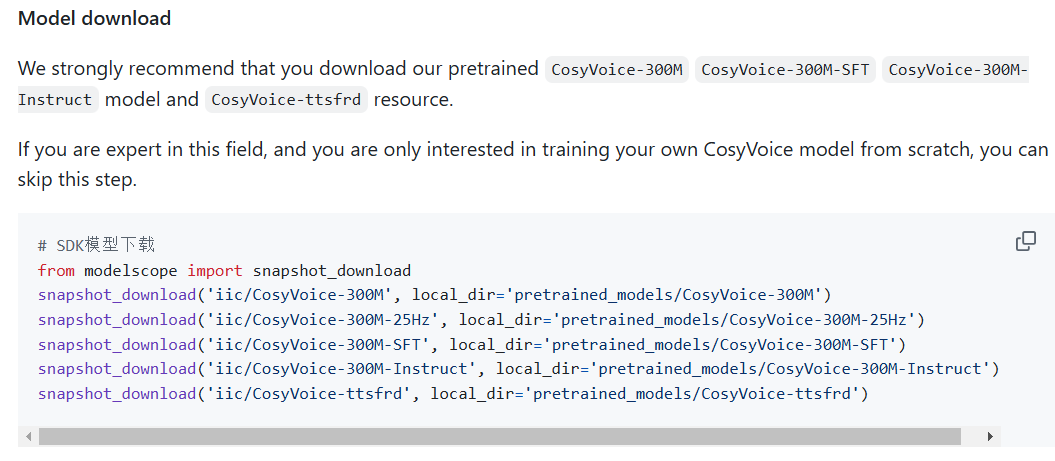Image resolution: width=1055 pixels, height=461 pixels.
Task: Click the "Model download" heading
Action: [94, 18]
